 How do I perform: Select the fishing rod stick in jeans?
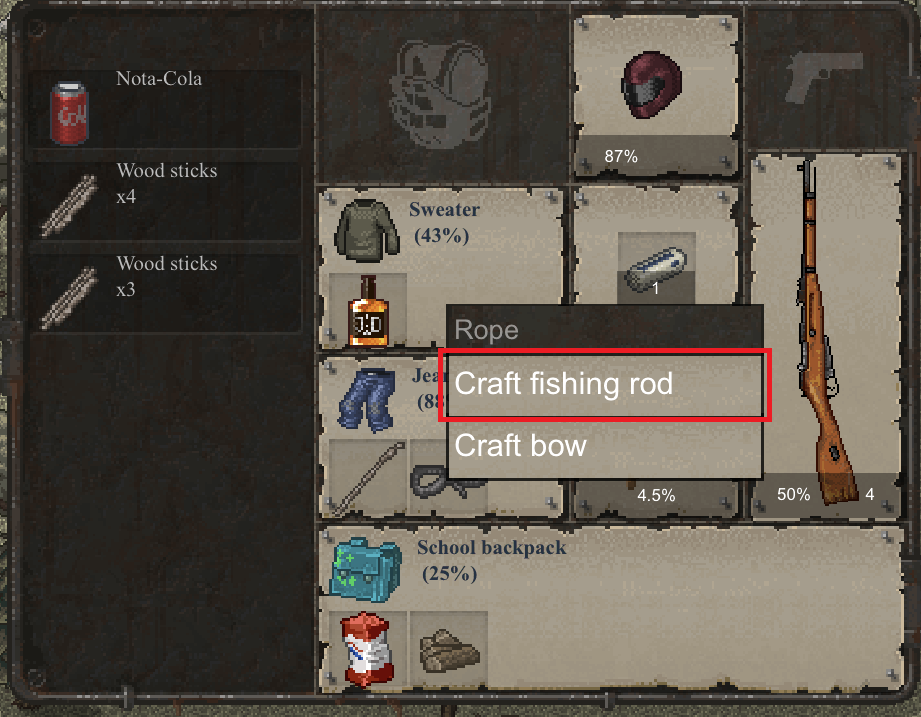click(368, 478)
